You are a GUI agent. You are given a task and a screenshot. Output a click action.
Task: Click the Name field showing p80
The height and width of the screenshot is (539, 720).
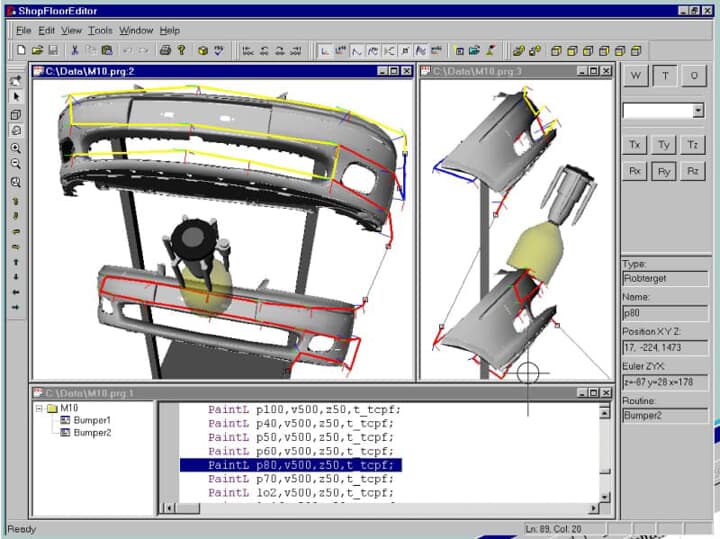pyautogui.click(x=664, y=313)
